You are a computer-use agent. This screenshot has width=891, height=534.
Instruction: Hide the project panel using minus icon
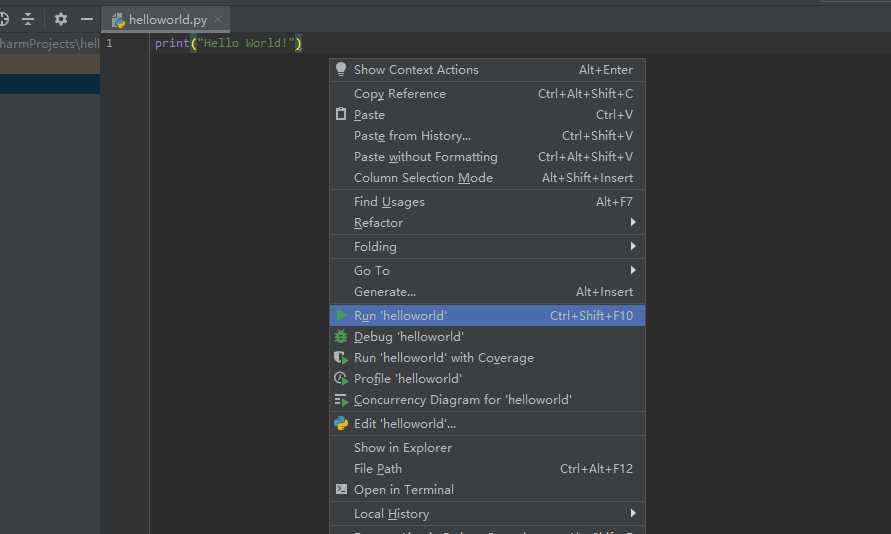[x=86, y=19]
